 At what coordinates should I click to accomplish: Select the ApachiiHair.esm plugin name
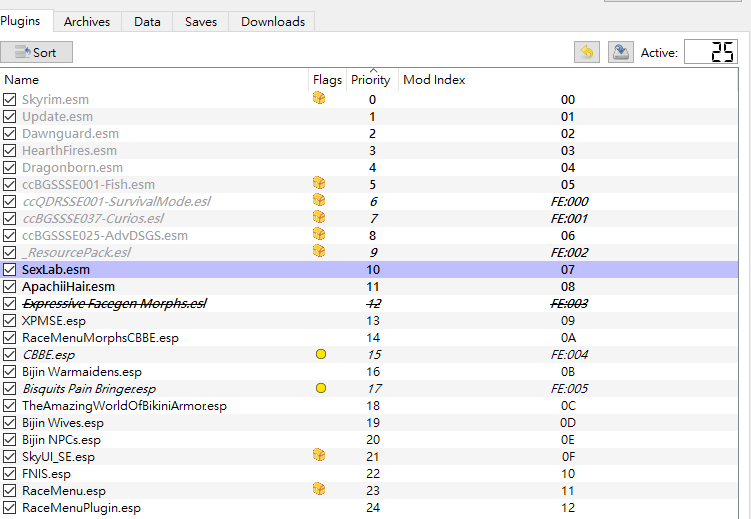point(68,287)
